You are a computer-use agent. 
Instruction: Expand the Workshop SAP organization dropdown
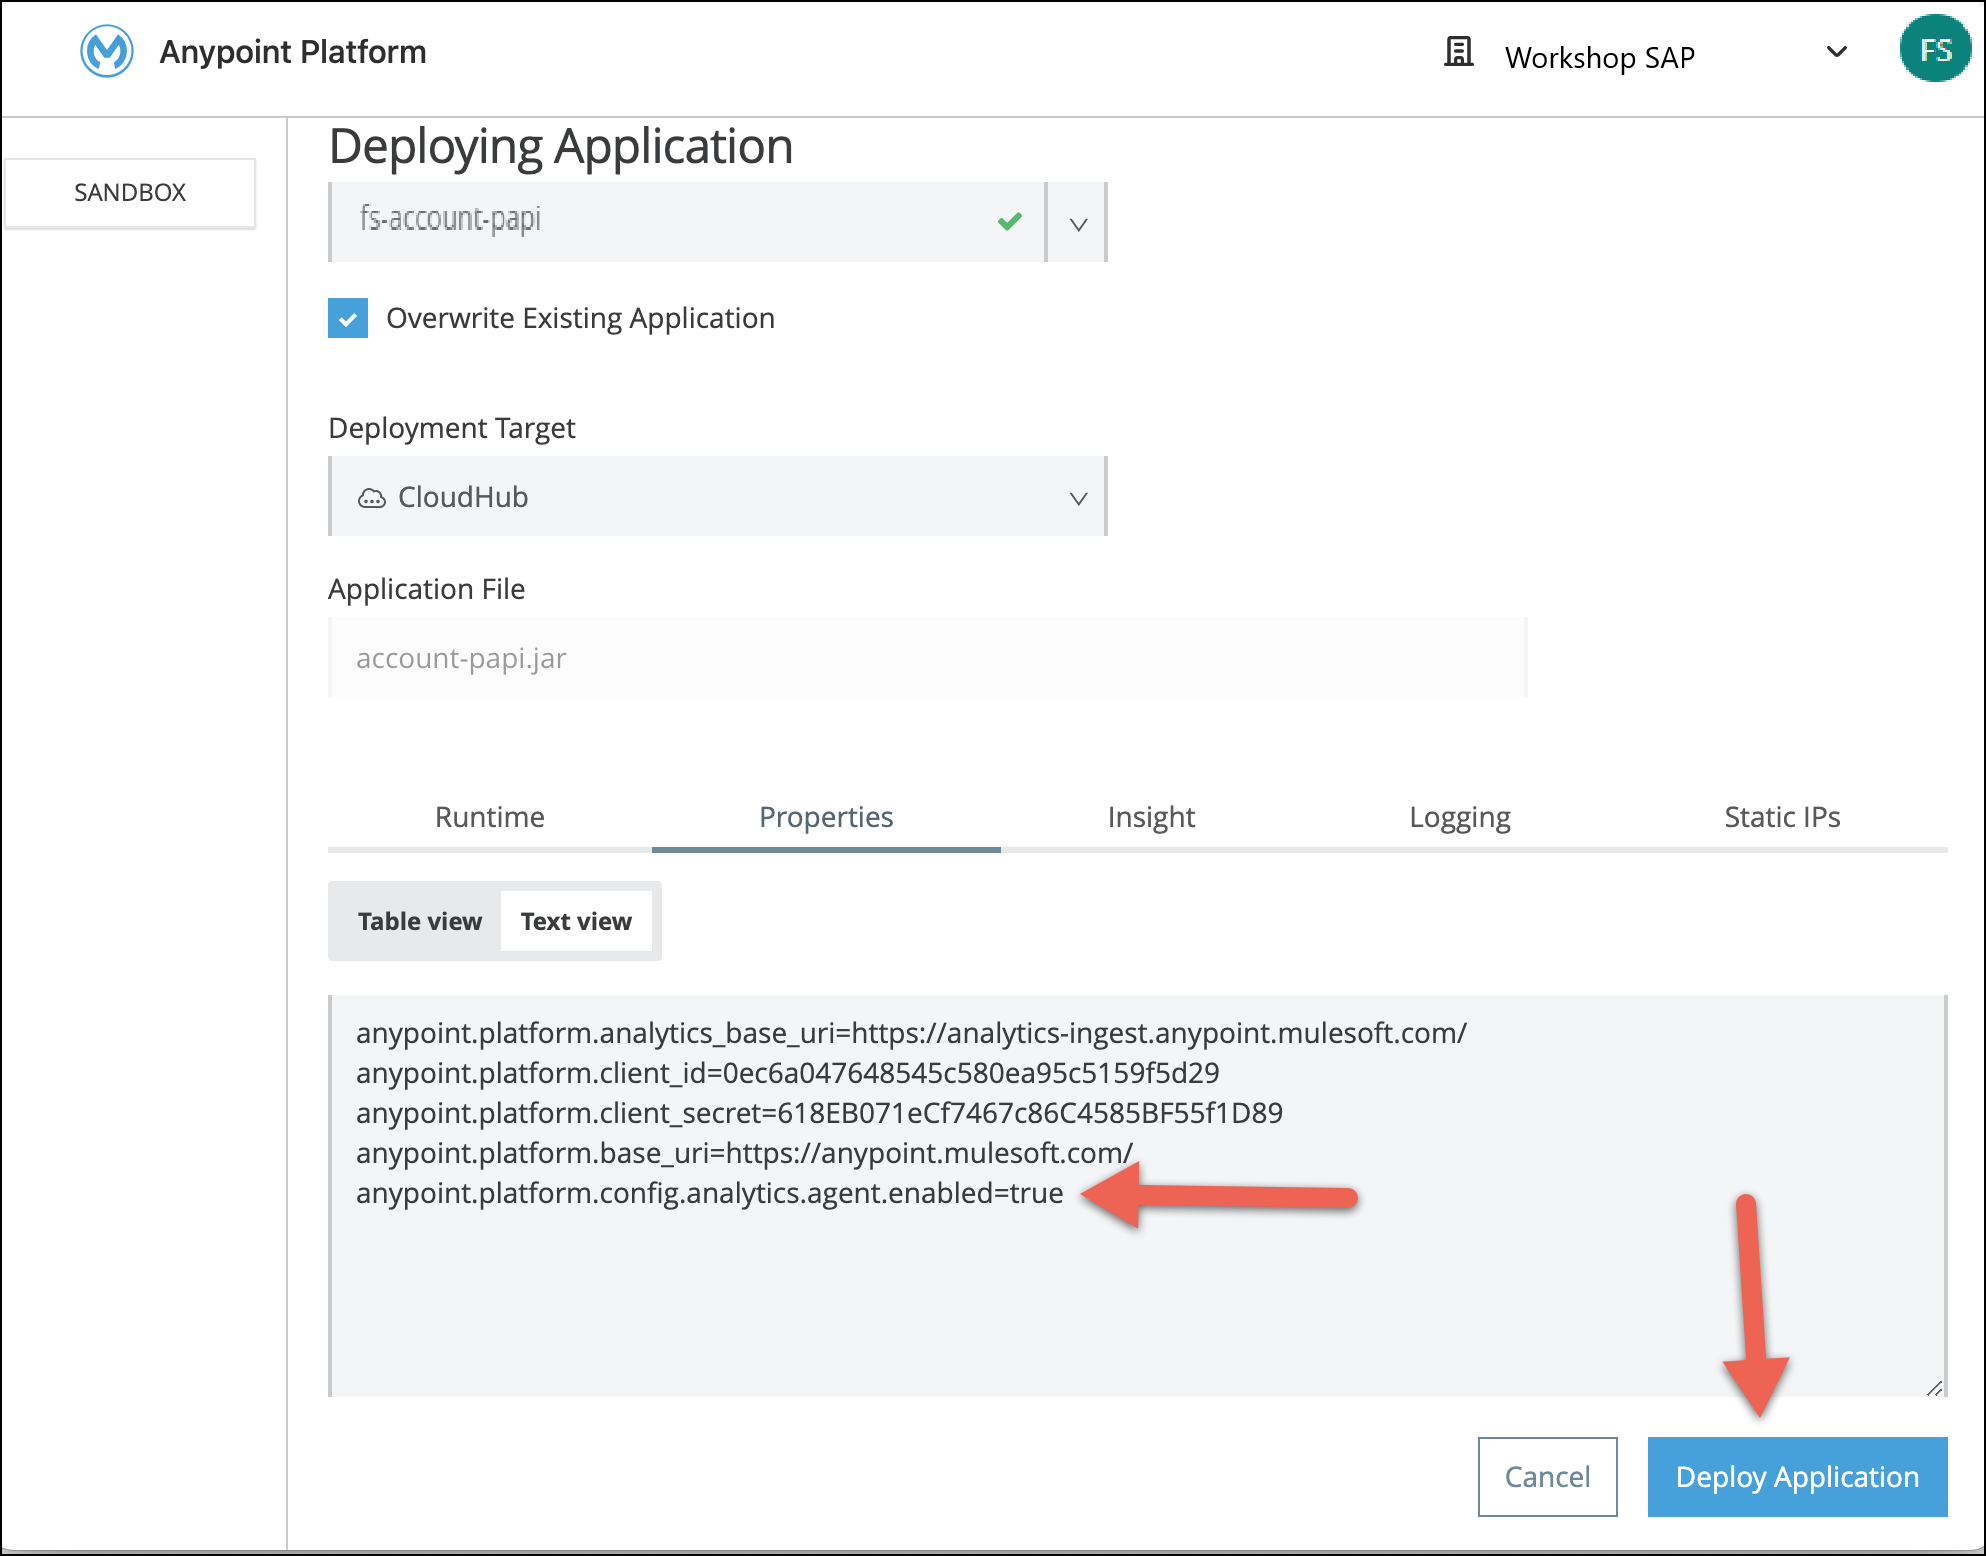coord(1837,52)
